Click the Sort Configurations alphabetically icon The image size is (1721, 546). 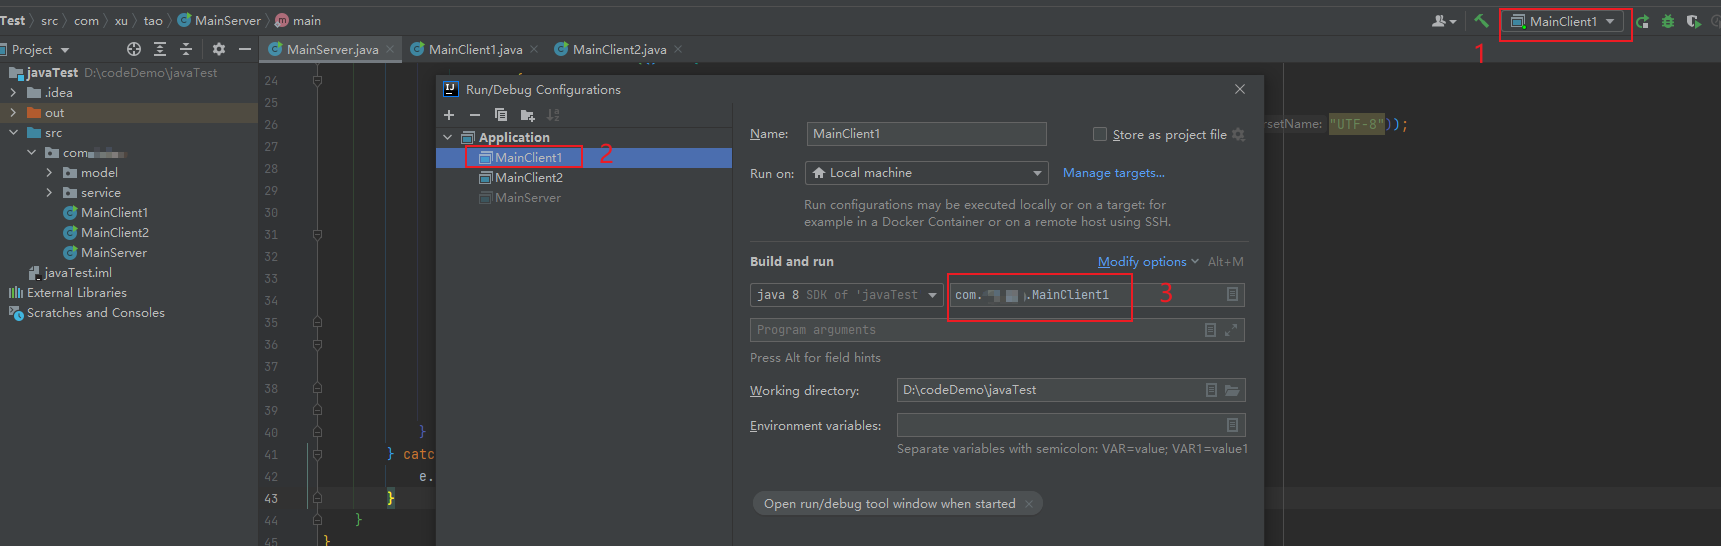click(553, 115)
